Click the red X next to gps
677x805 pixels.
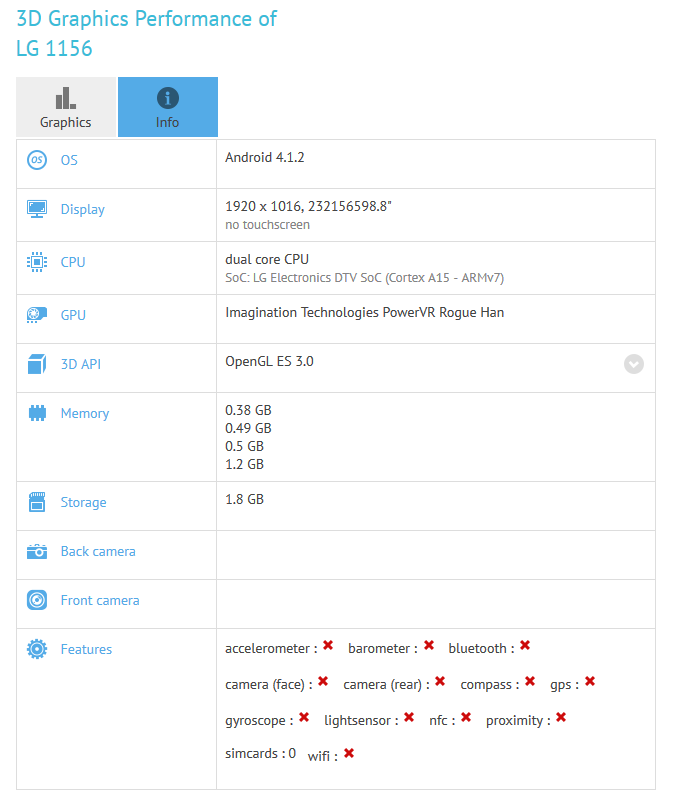590,681
